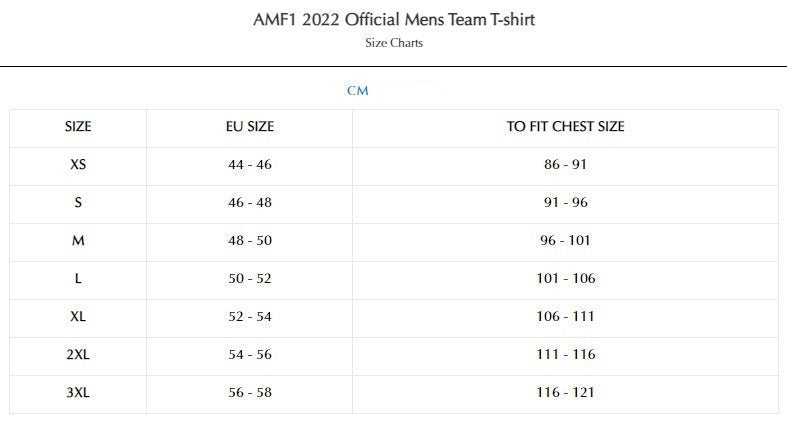Click the SIZE column header
The height and width of the screenshot is (432, 787).
point(78,127)
